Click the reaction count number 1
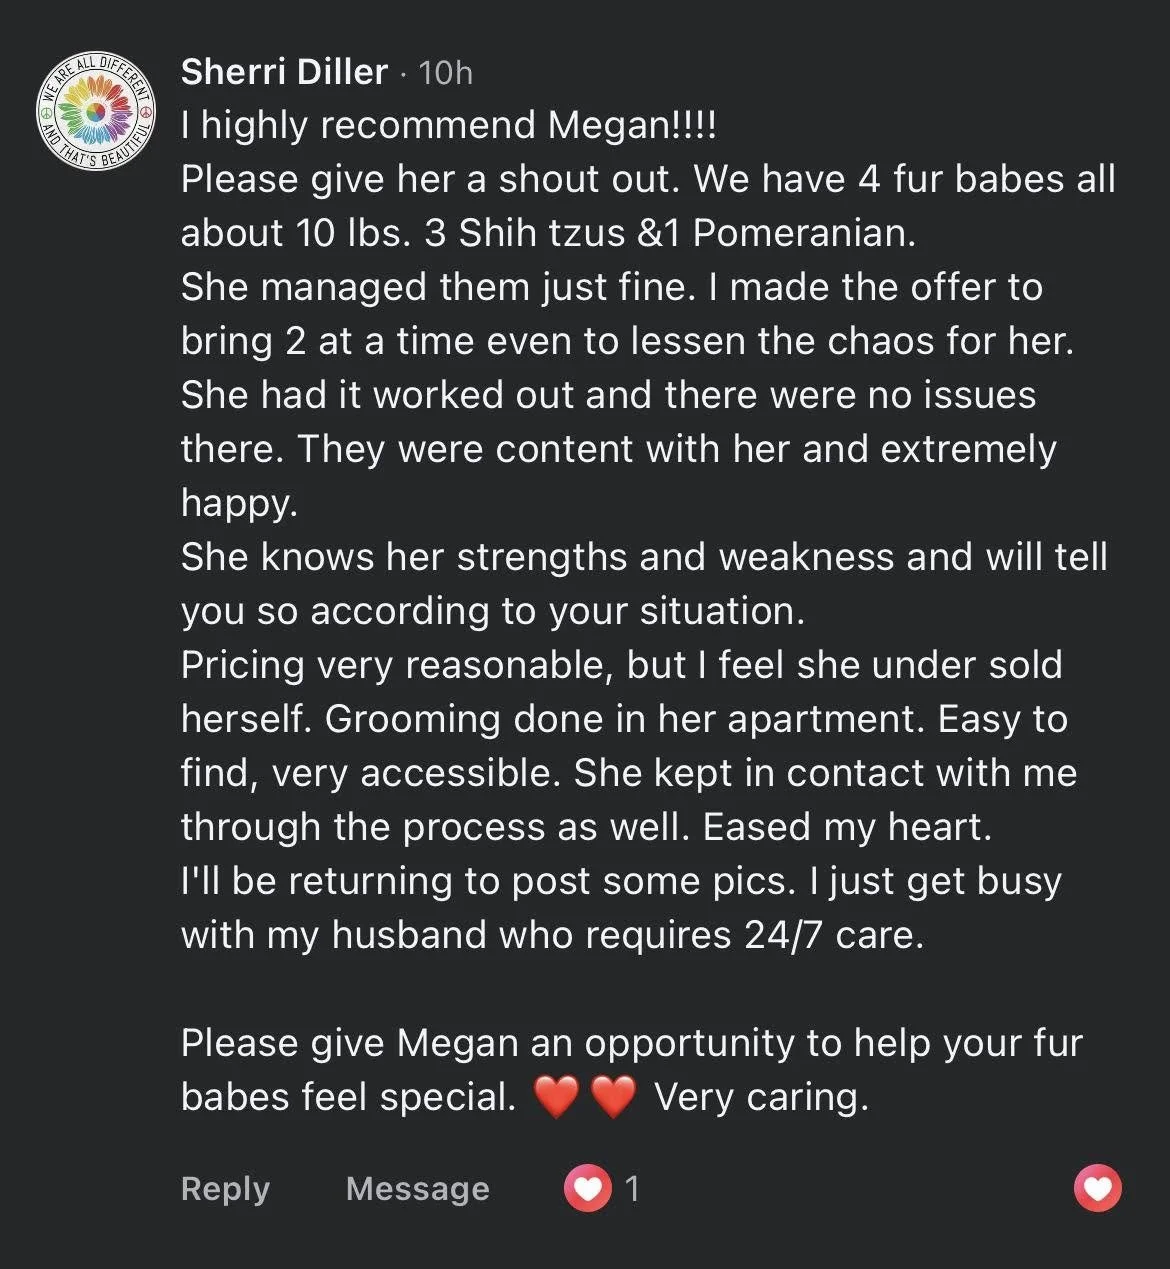 coord(631,1188)
